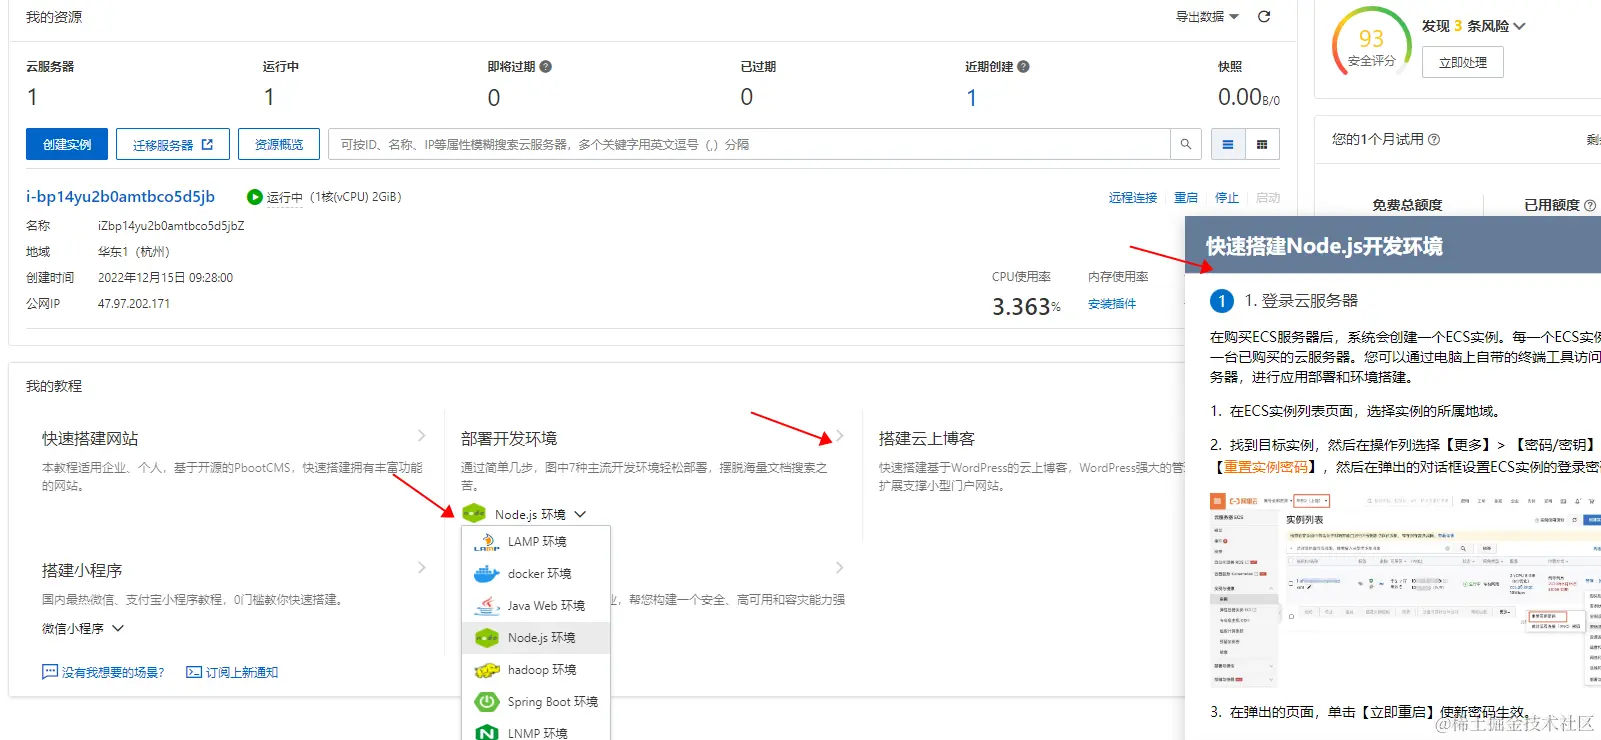This screenshot has height=740, width=1601.
Task: Focus the cloud server search input field
Action: pyautogui.click(x=749, y=144)
